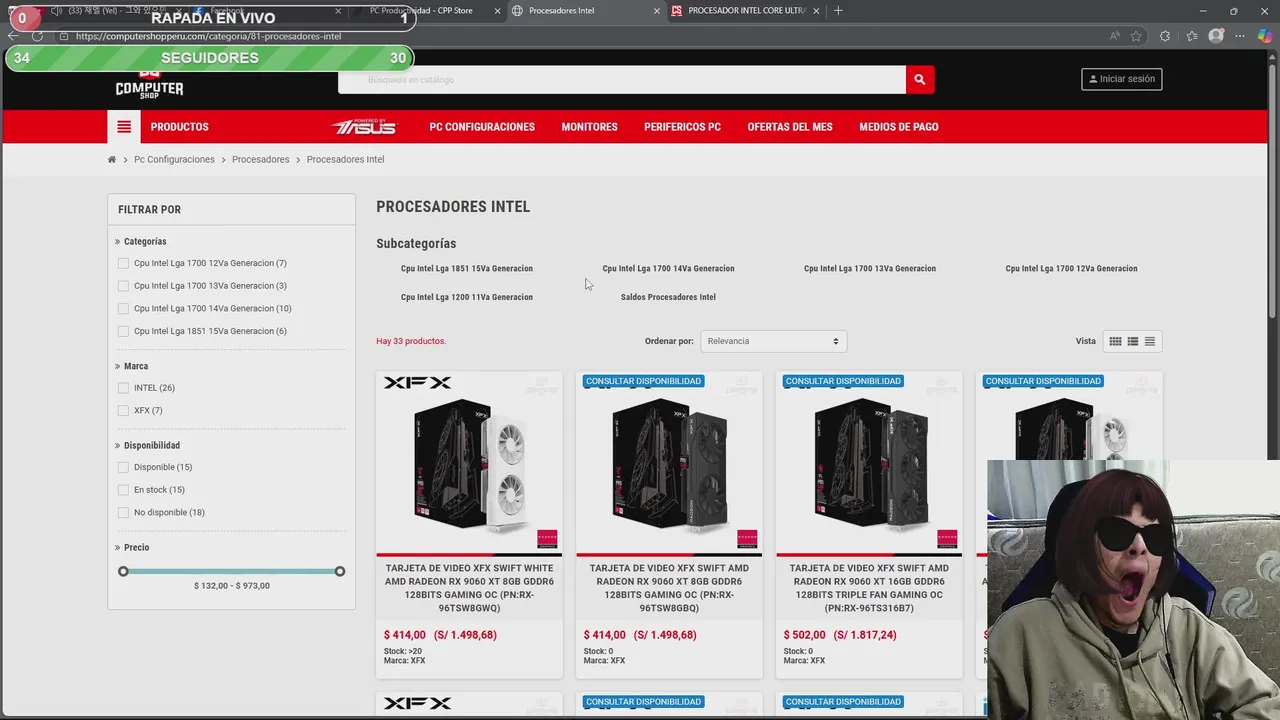
Task: Close the PC Productividad CPP Store tab
Action: (497, 11)
